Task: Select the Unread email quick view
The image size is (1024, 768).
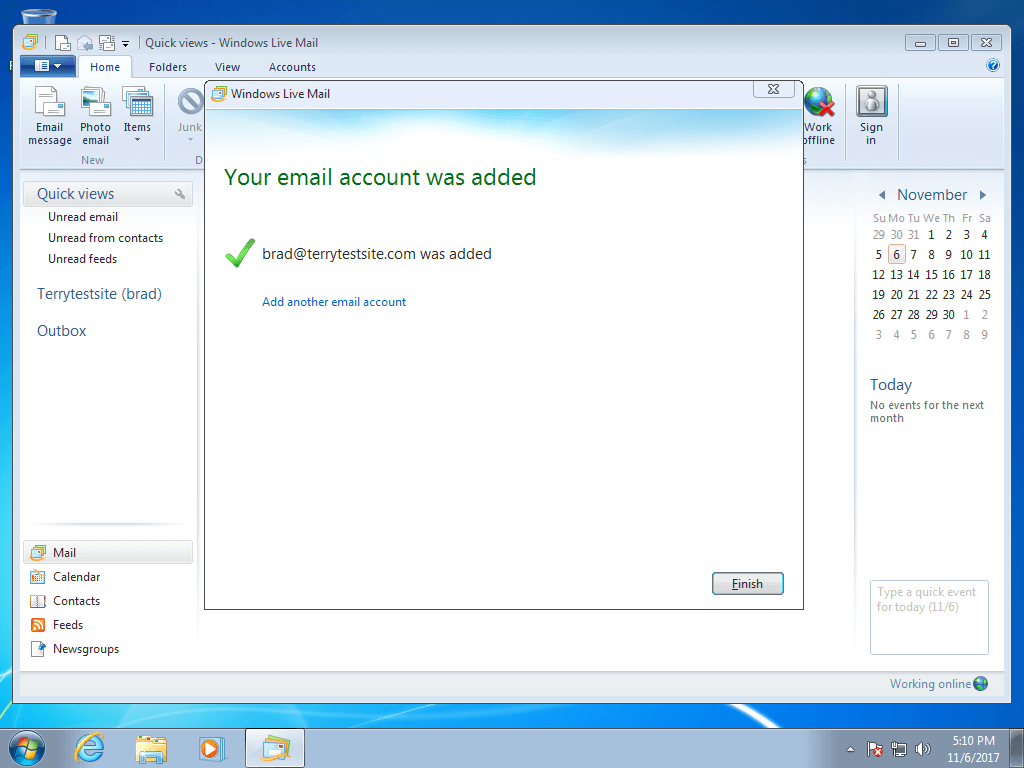Action: coord(83,217)
